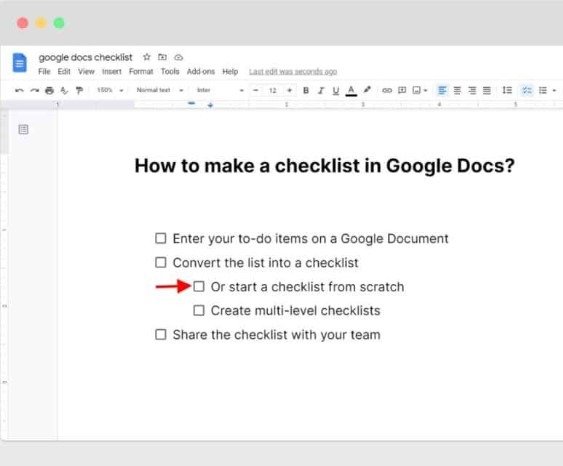Open text color picker
This screenshot has height=466, width=563.
click(351, 90)
